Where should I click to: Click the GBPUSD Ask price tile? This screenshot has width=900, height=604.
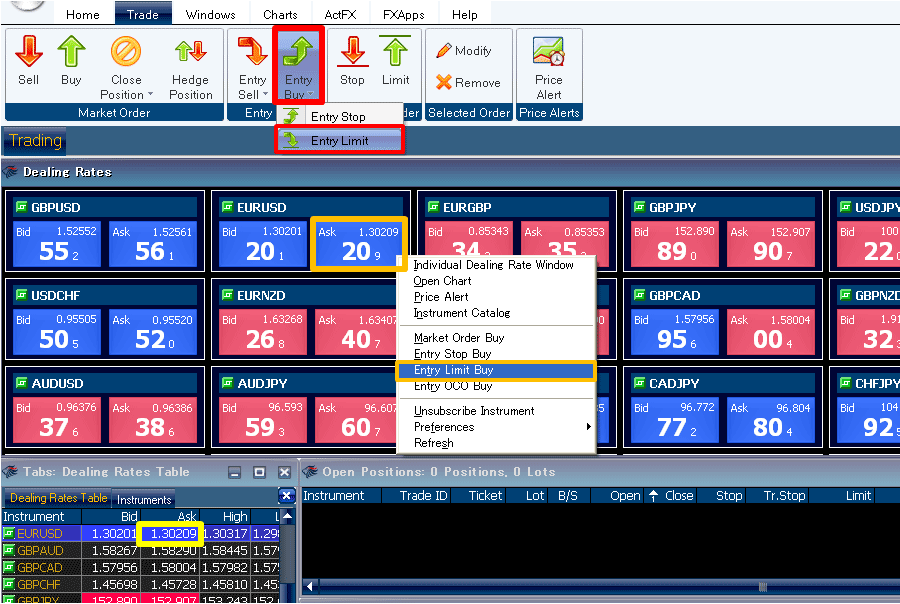[x=153, y=244]
